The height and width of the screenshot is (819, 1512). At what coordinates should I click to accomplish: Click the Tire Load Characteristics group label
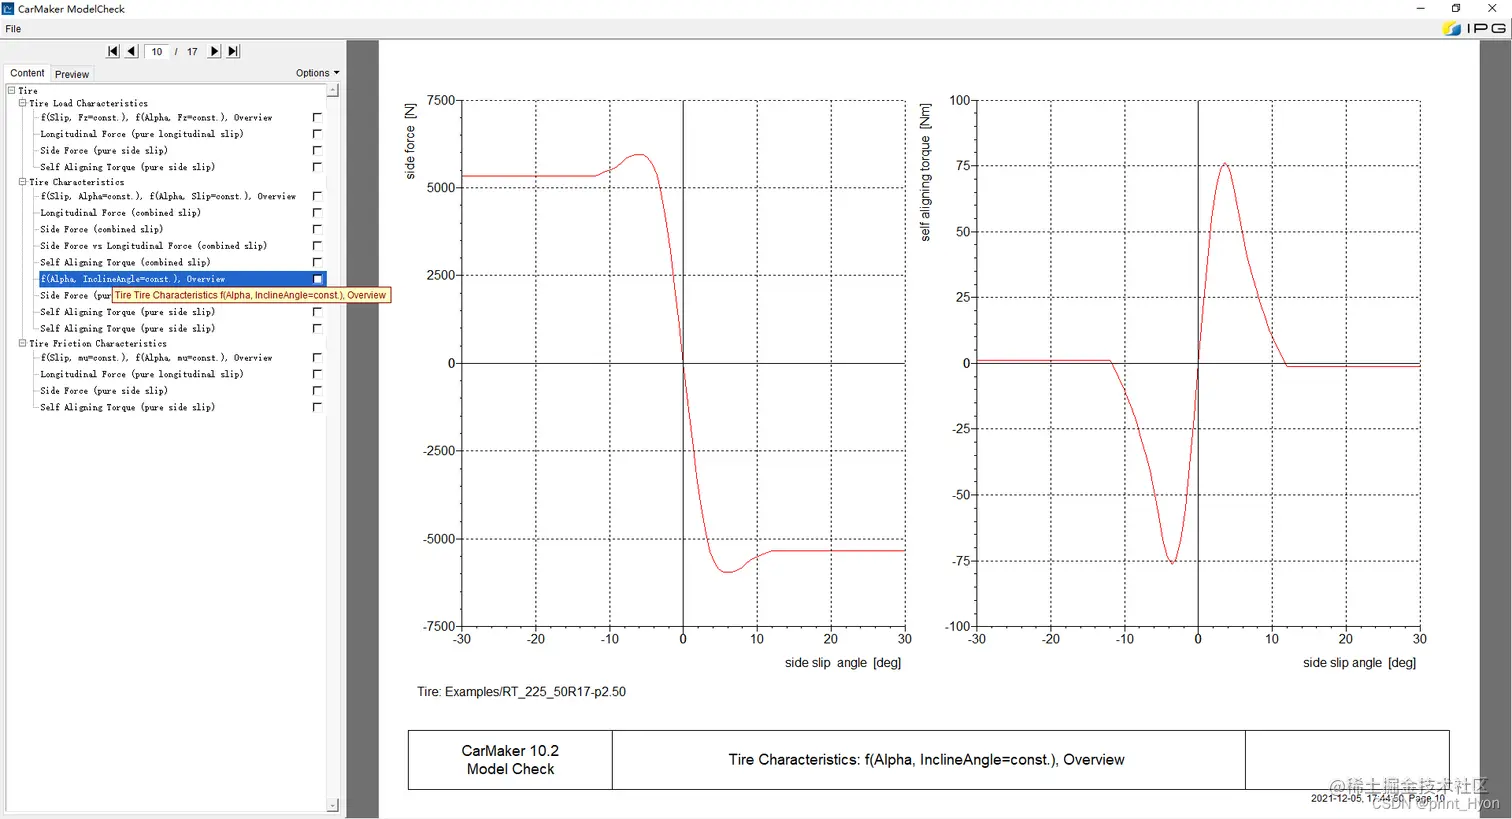click(88, 103)
